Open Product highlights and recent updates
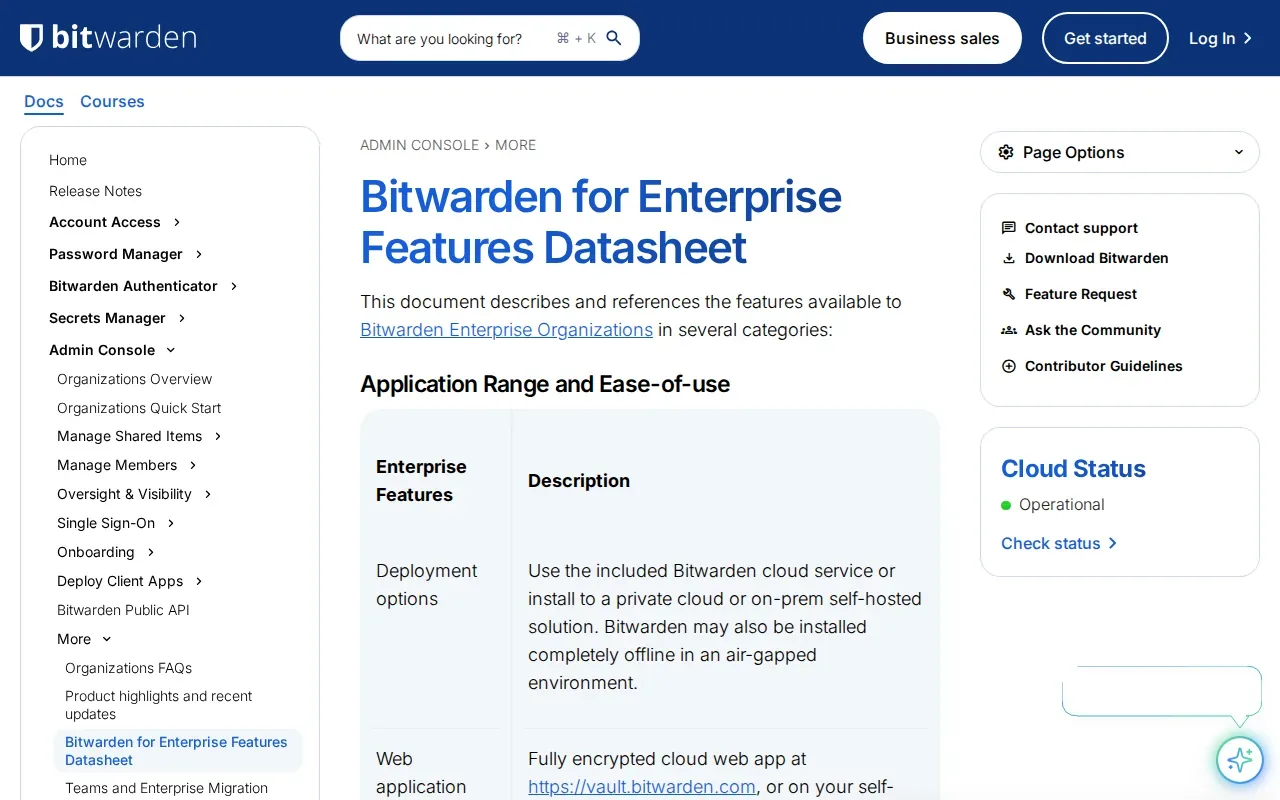 159,705
